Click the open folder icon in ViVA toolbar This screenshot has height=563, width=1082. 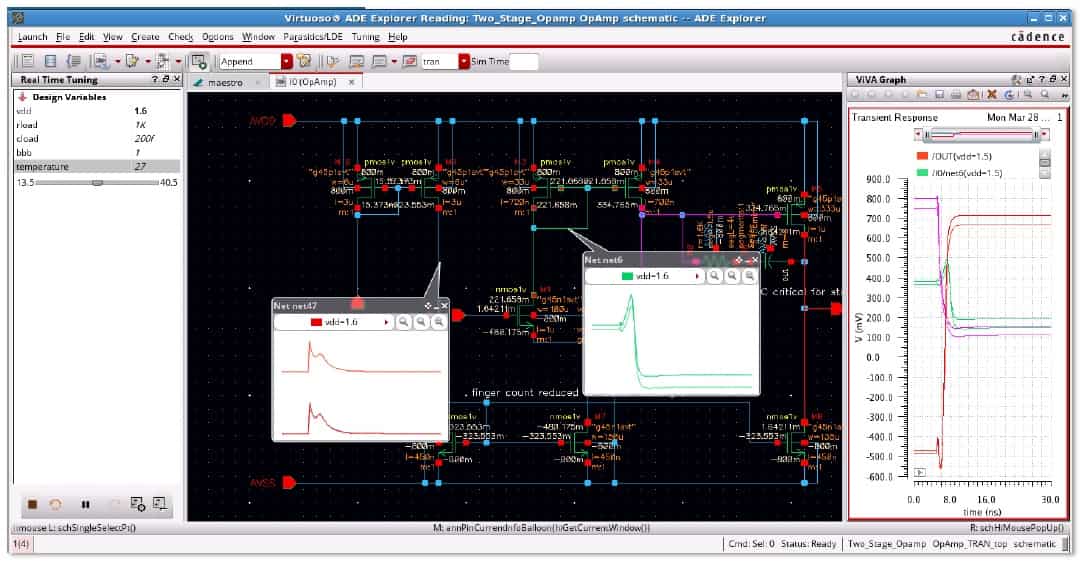(x=922, y=95)
